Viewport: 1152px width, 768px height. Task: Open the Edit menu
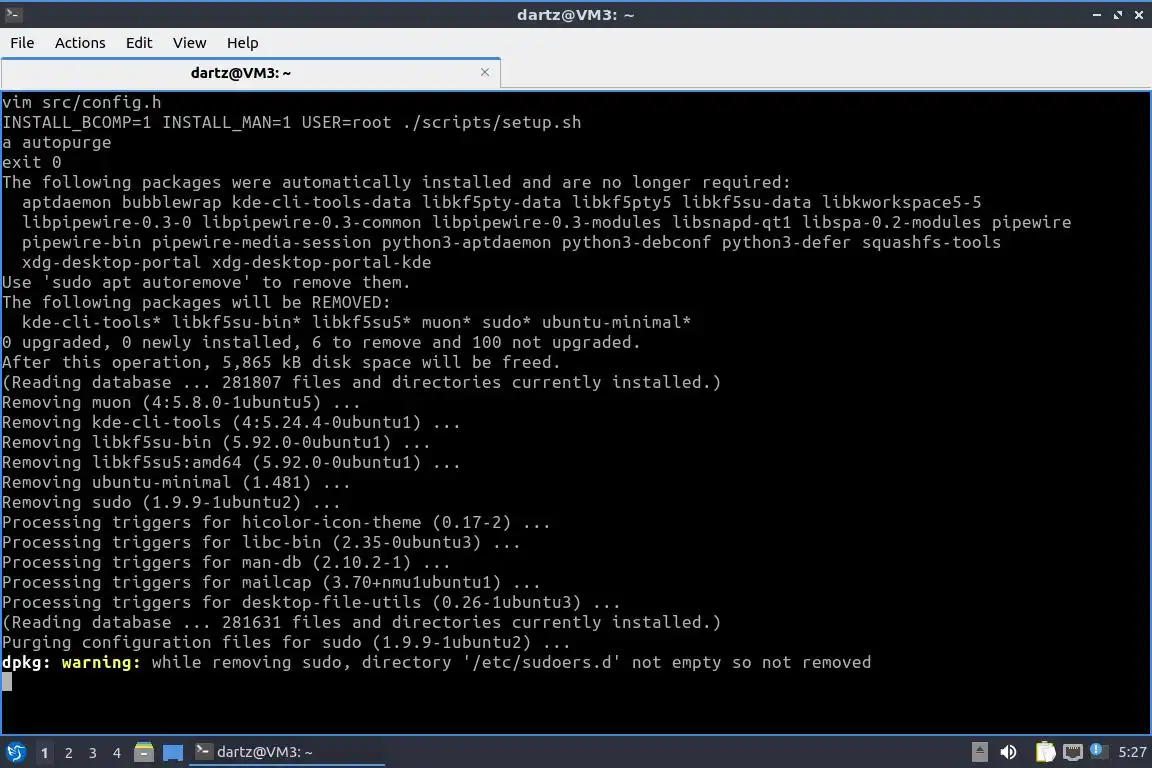(x=139, y=43)
